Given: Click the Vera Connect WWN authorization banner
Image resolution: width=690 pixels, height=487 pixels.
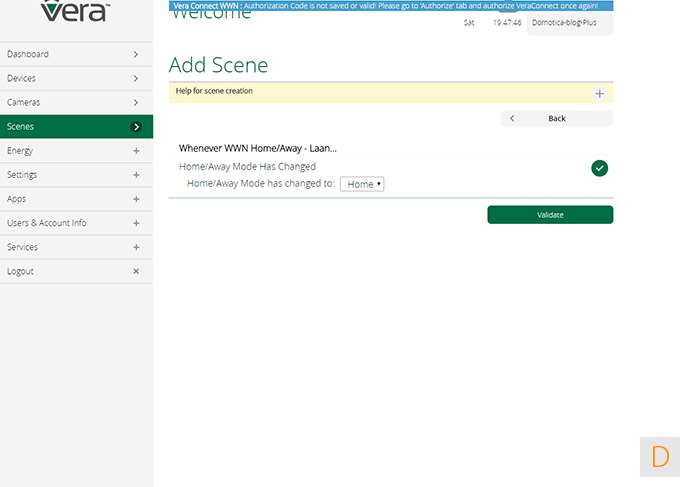Looking at the screenshot, I should 390,6.
